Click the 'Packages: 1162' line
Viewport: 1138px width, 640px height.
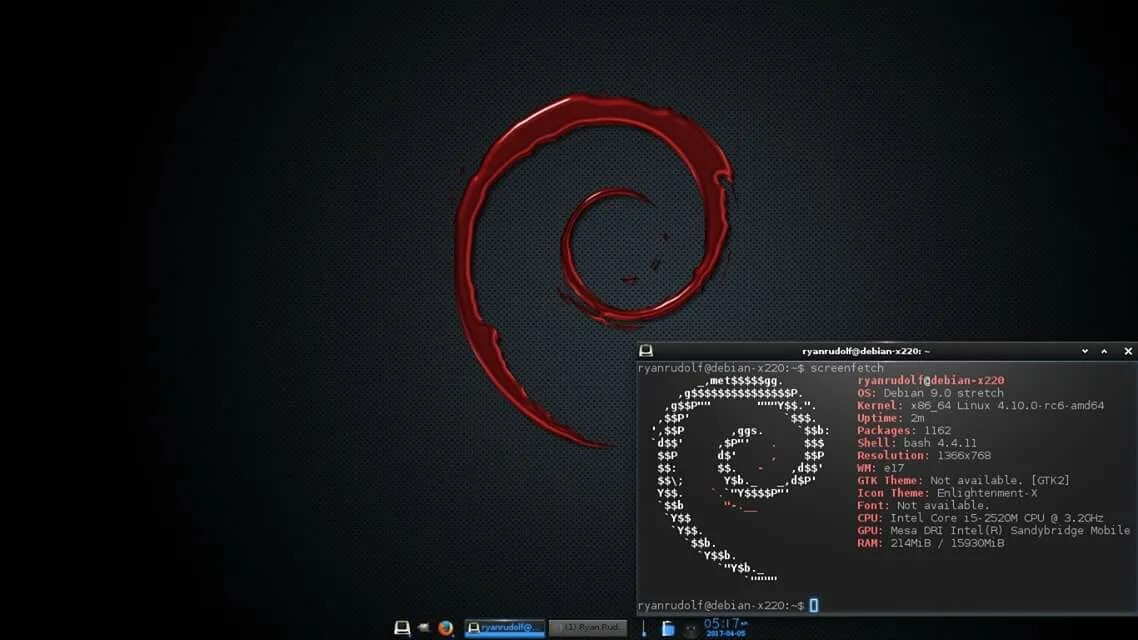pyautogui.click(x=904, y=430)
